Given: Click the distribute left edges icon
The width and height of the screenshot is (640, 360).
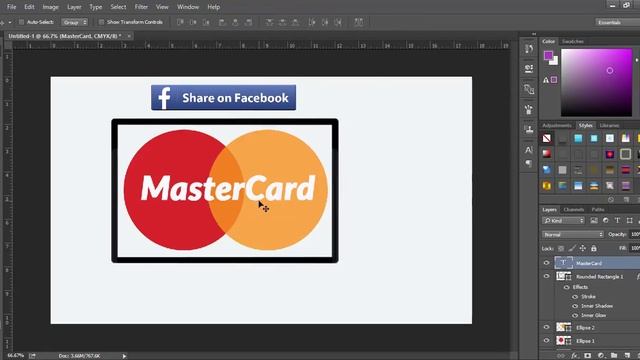Looking at the screenshot, I should (x=312, y=22).
